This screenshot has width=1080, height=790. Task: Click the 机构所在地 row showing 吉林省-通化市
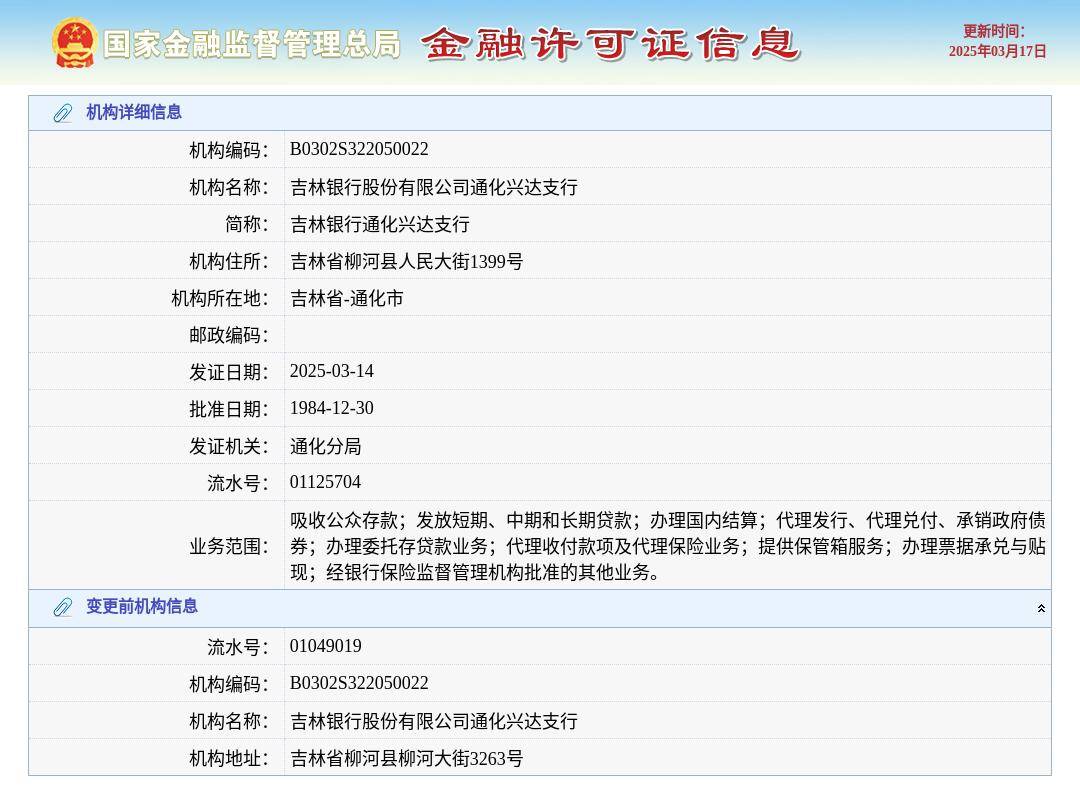pos(346,297)
